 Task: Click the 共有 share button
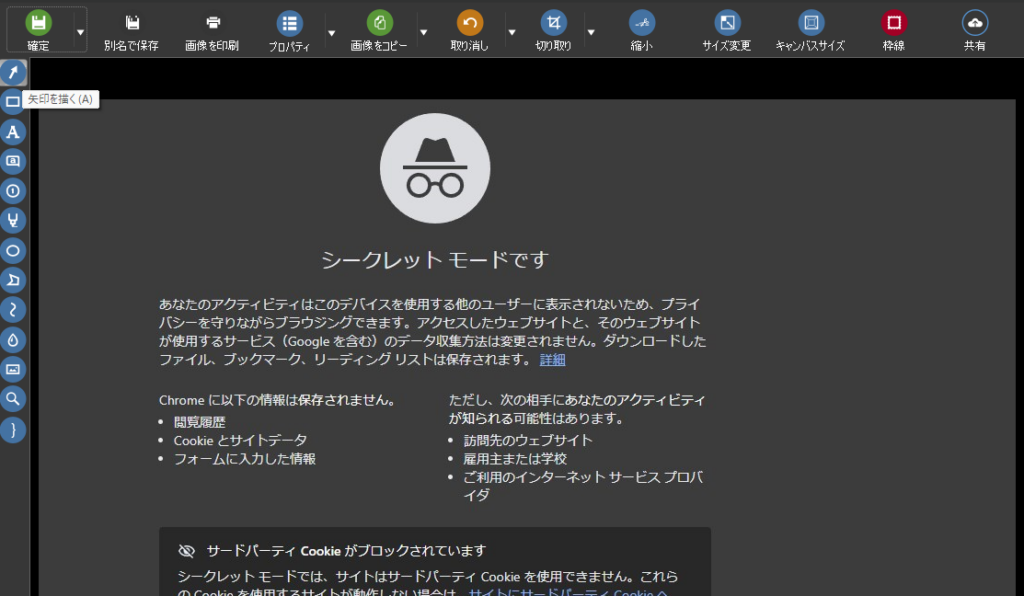click(974, 31)
